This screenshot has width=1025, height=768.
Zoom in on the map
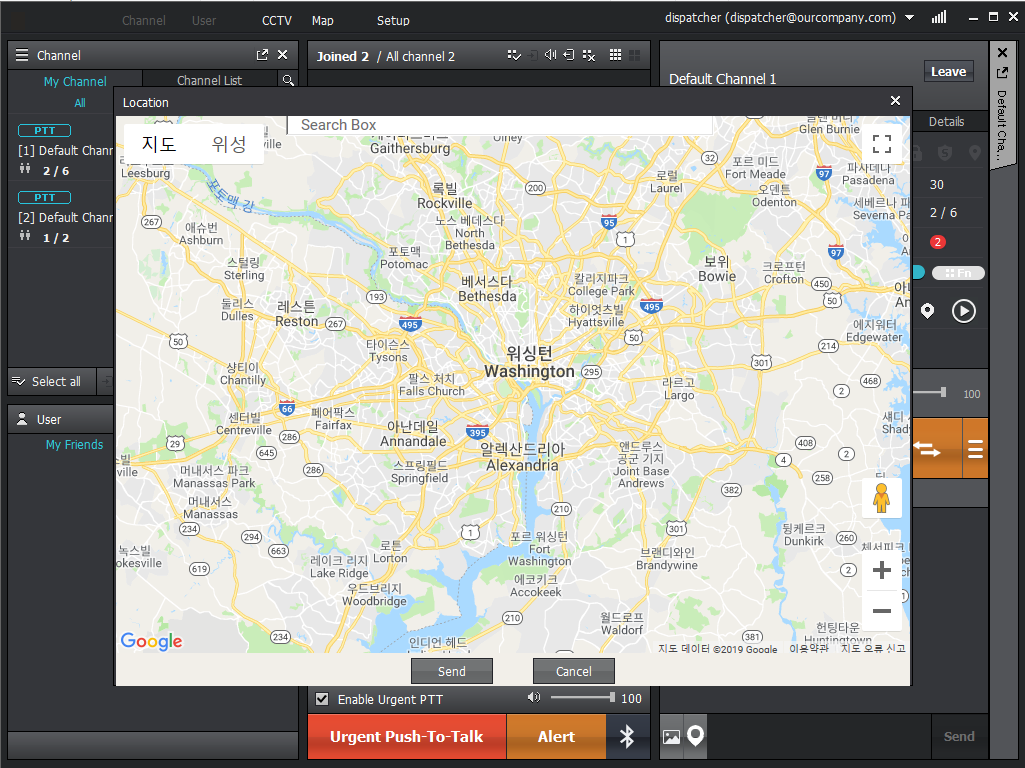coord(881,571)
